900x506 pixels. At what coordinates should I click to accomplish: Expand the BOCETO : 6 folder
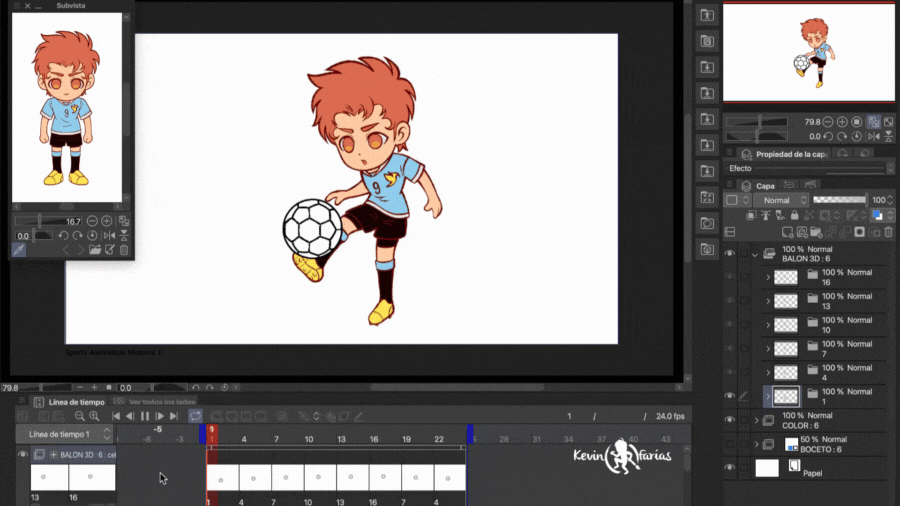coord(757,444)
